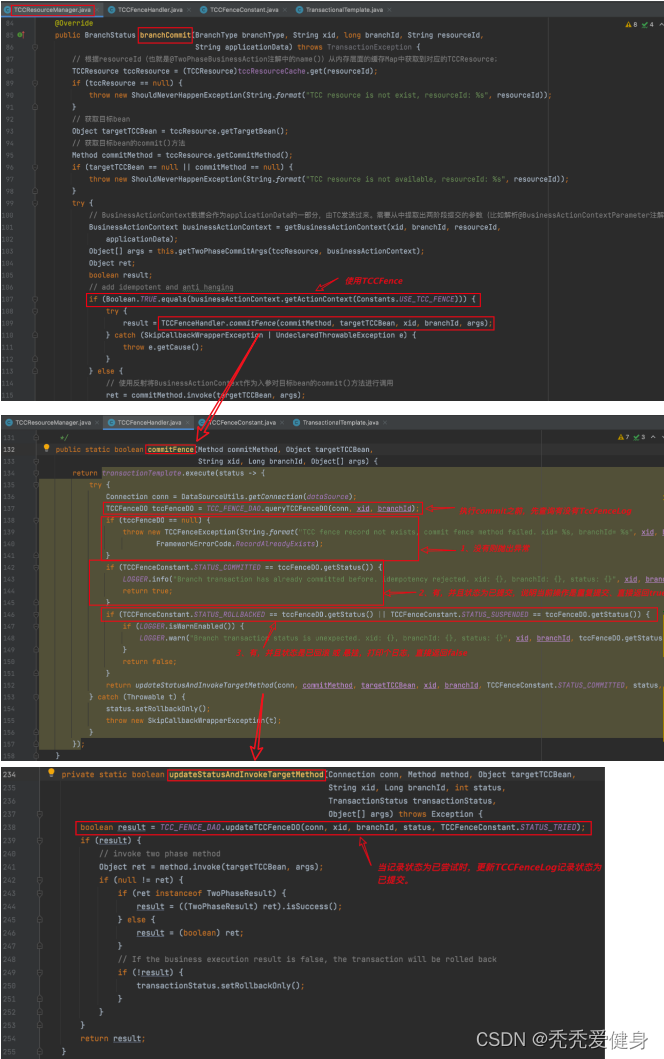The width and height of the screenshot is (664, 1059).
Task: Click tccResourceCache.get(resourceId) on line 88
Action: 307,71
